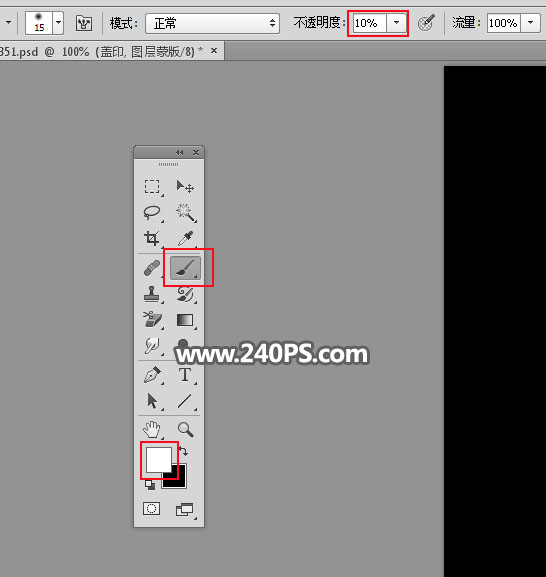Select the Path Selection tool
The width and height of the screenshot is (546, 577).
(152, 401)
